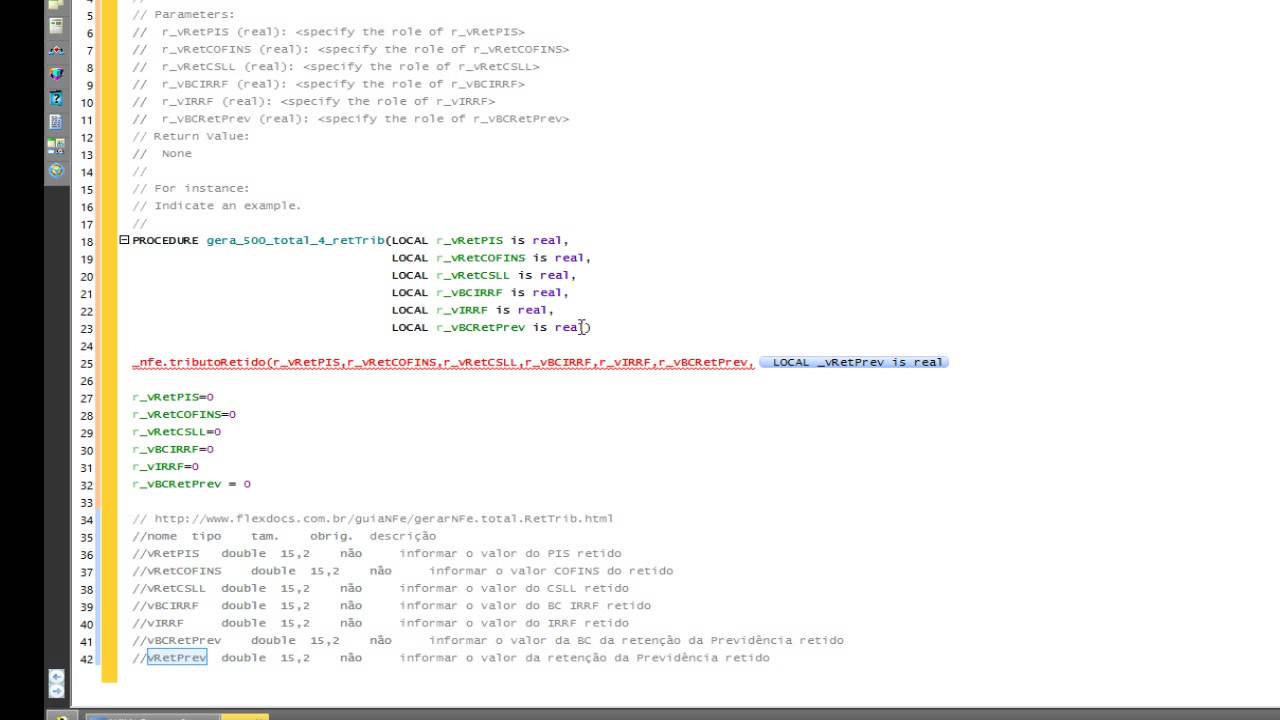The image size is (1280, 720).
Task: Click r_vIRRF in the line 22 declaration
Action: [x=462, y=310]
